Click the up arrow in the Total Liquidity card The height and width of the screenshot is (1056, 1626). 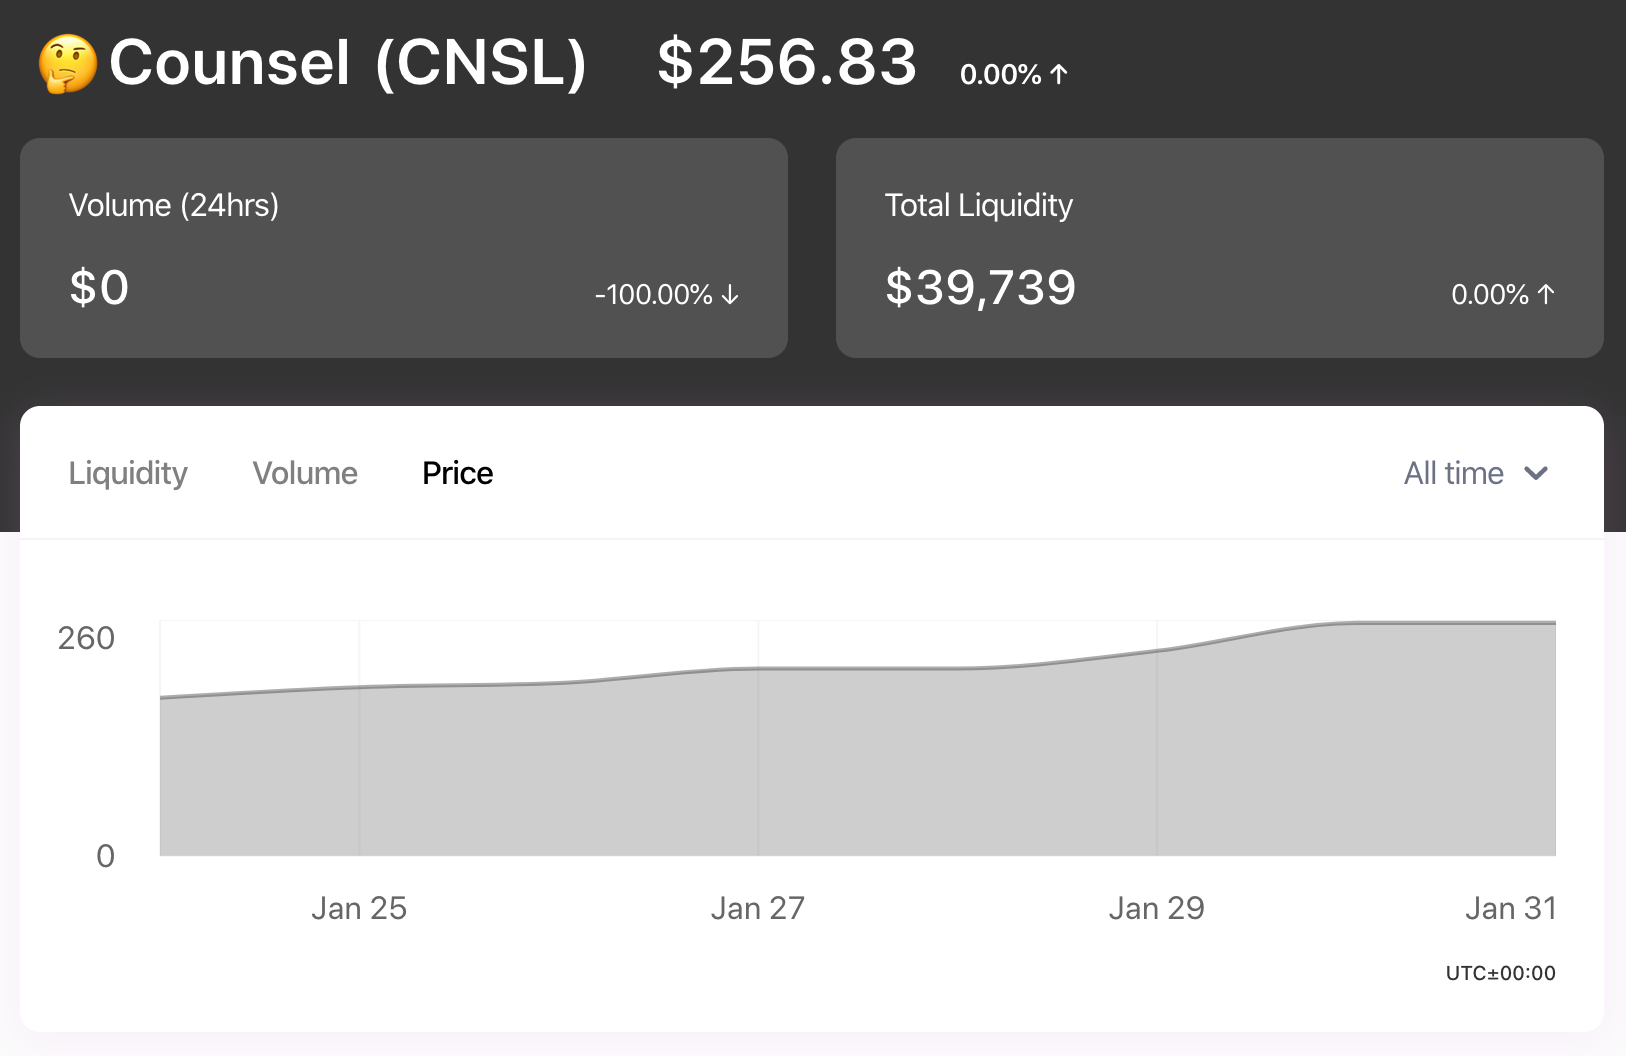(x=1546, y=294)
